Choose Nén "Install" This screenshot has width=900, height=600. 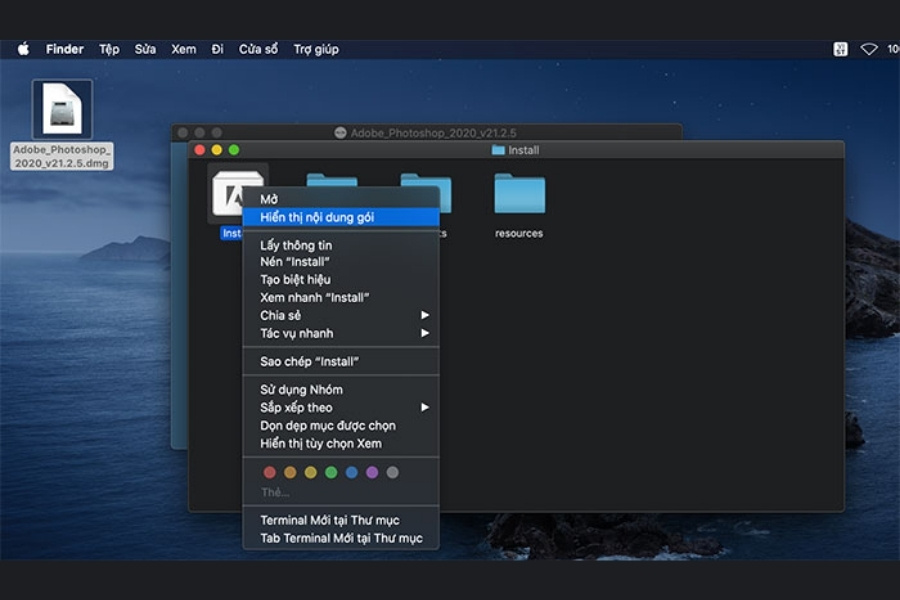click(341, 262)
